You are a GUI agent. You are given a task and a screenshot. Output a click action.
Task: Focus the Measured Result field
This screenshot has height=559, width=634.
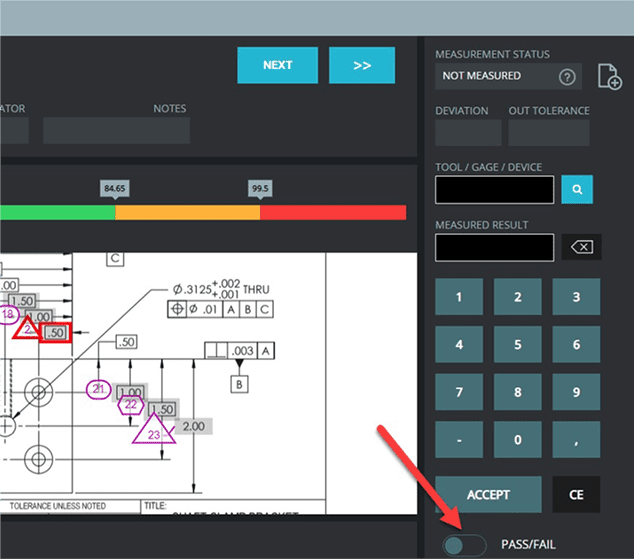pyautogui.click(x=495, y=247)
